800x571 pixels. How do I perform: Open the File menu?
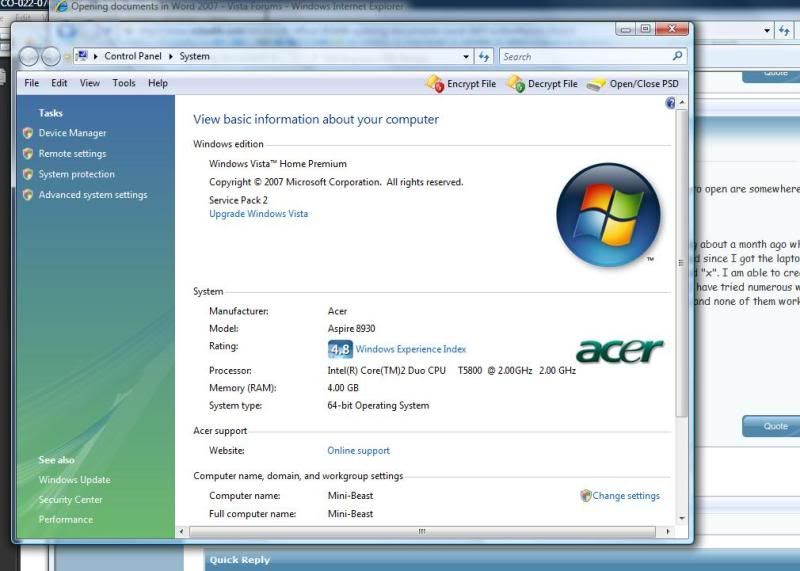pos(32,83)
